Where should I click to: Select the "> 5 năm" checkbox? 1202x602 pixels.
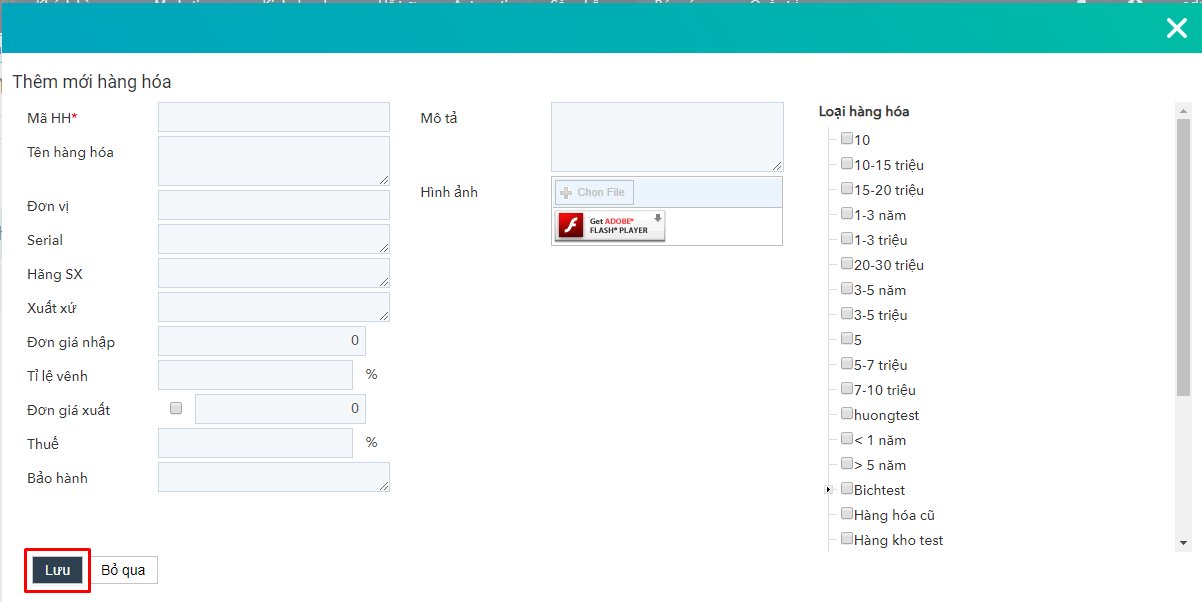(847, 464)
